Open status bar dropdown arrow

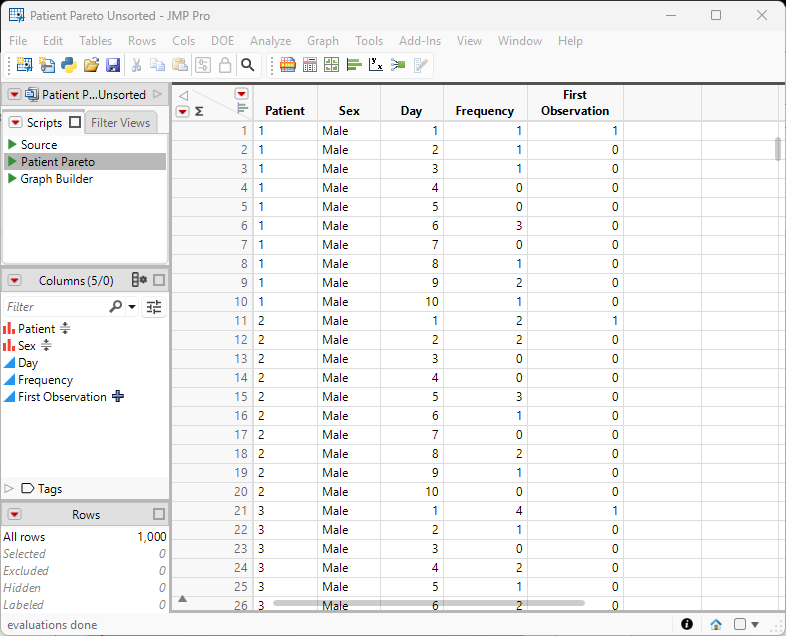(755, 624)
